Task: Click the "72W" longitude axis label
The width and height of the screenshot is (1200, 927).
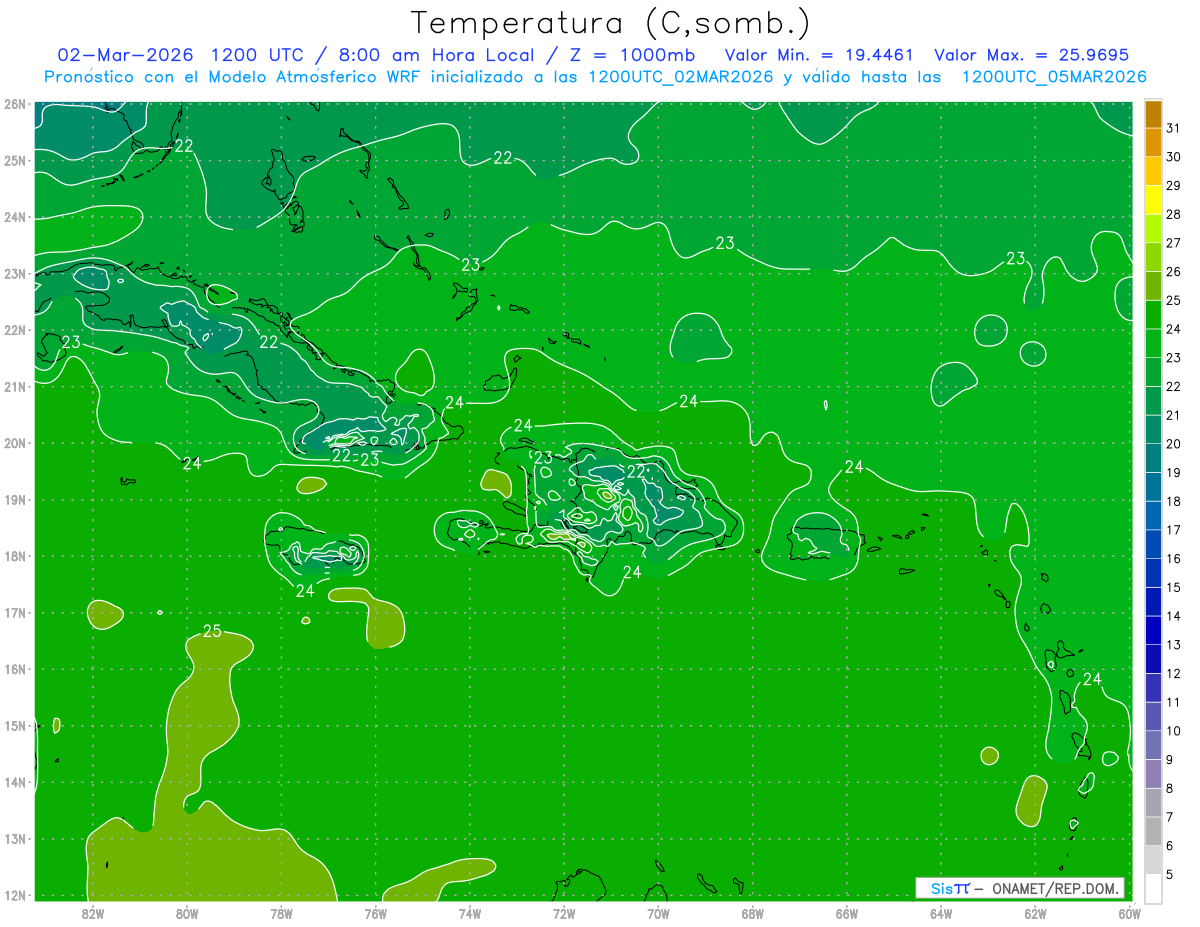Action: pyautogui.click(x=564, y=913)
